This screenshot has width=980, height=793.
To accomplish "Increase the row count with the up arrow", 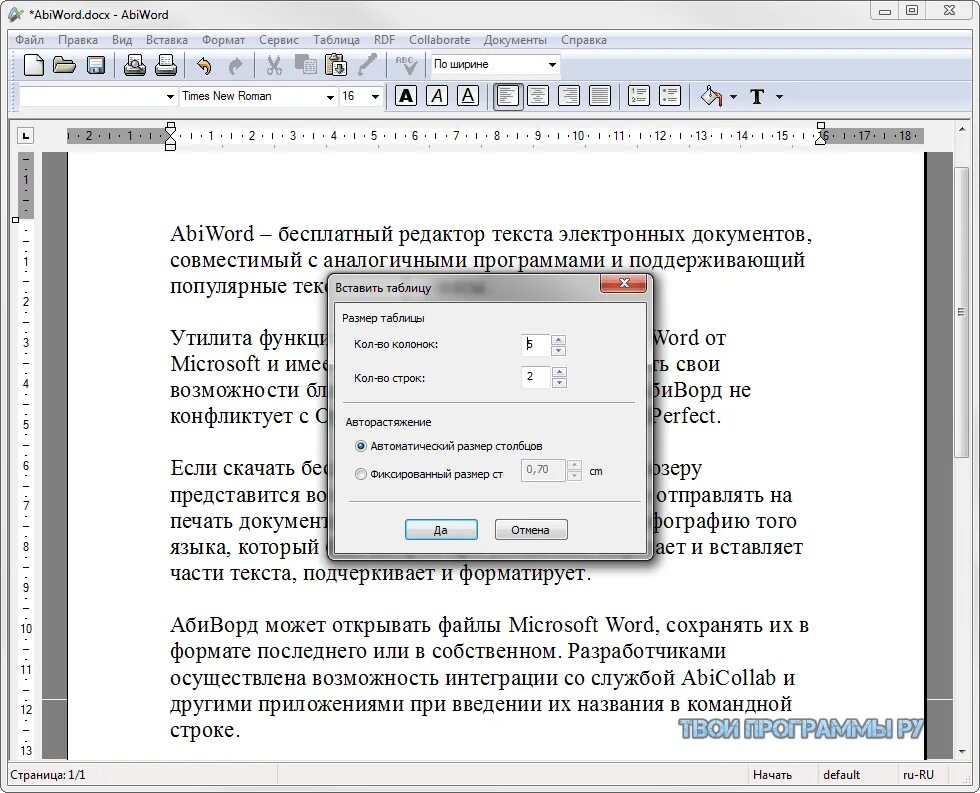I will click(559, 372).
